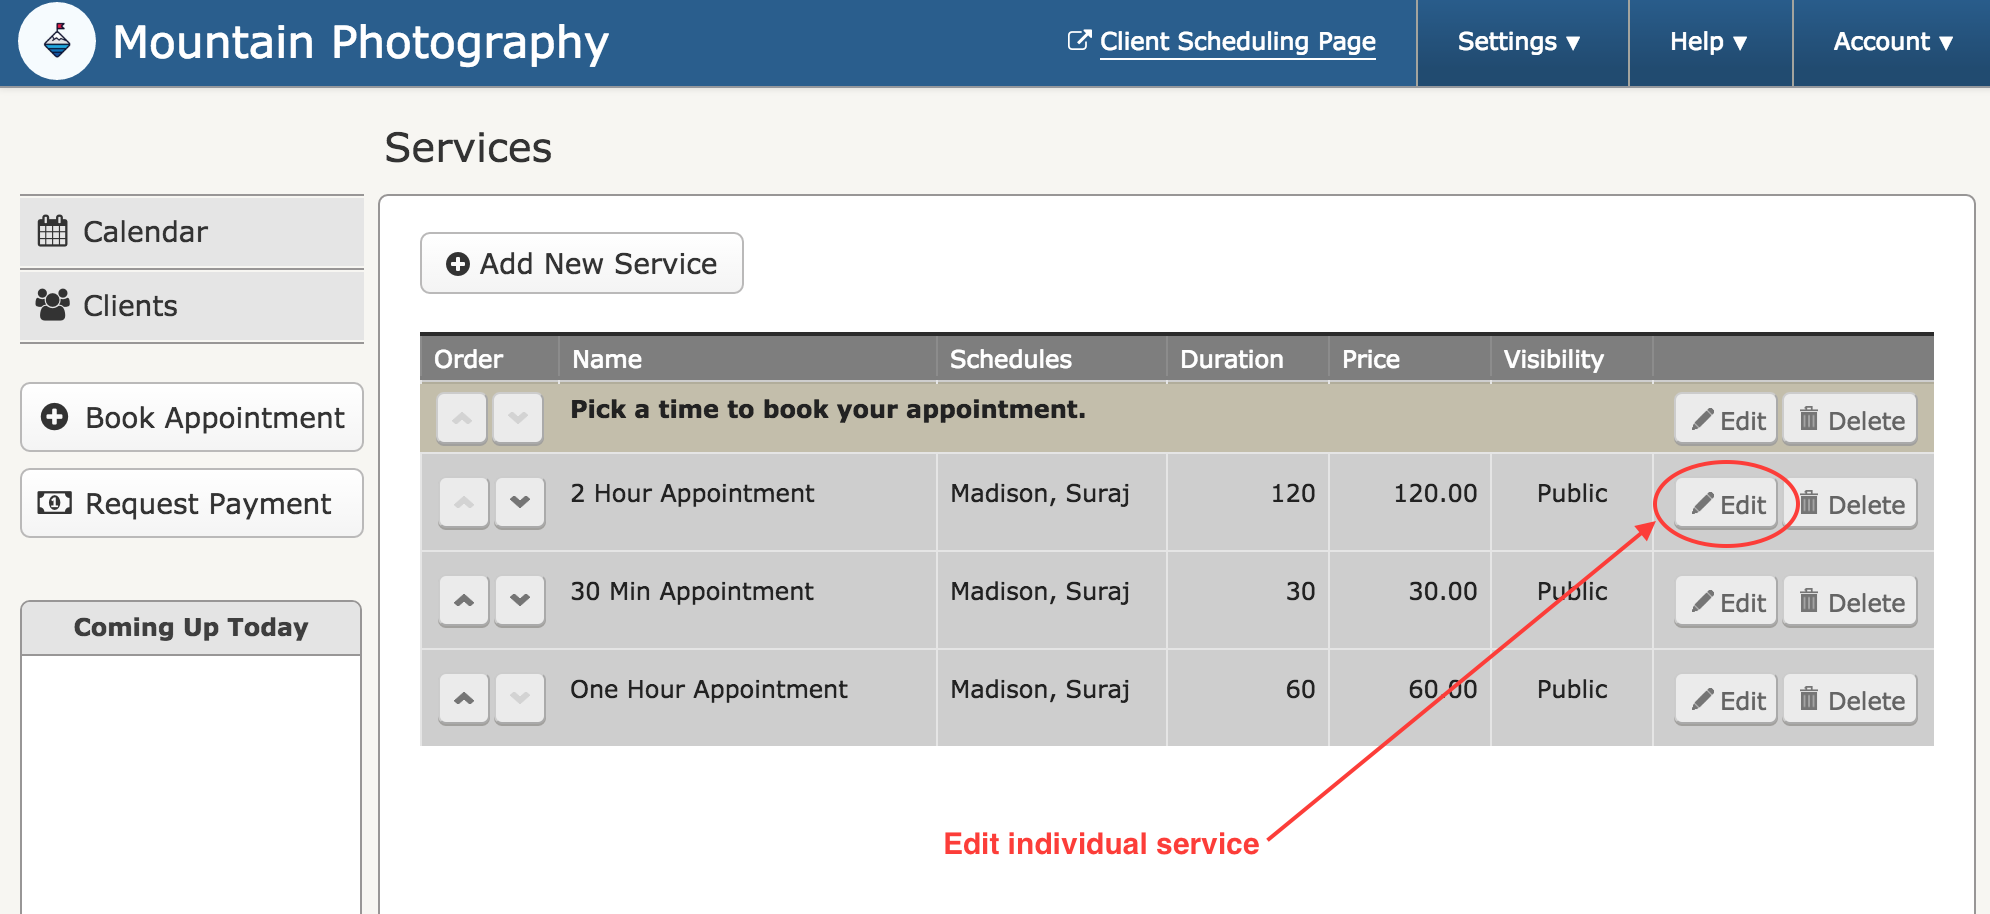
Task: Delete the One Hour Appointment service
Action: coord(1850,700)
